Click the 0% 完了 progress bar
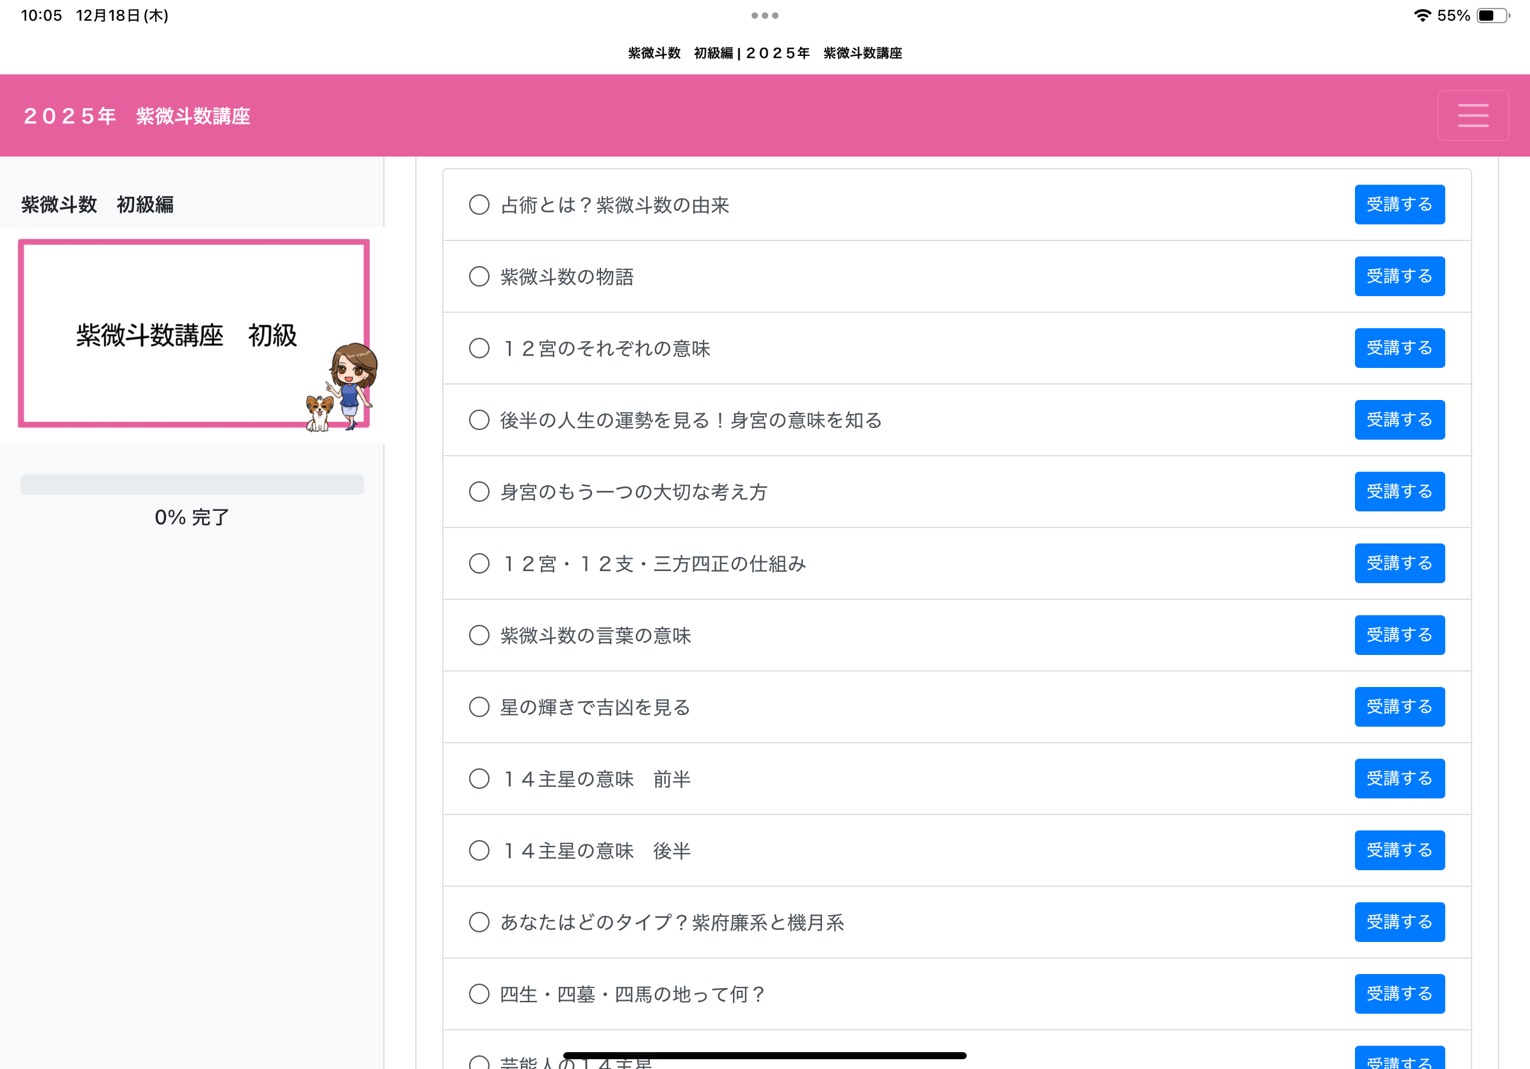Image resolution: width=1530 pixels, height=1069 pixels. tap(192, 485)
